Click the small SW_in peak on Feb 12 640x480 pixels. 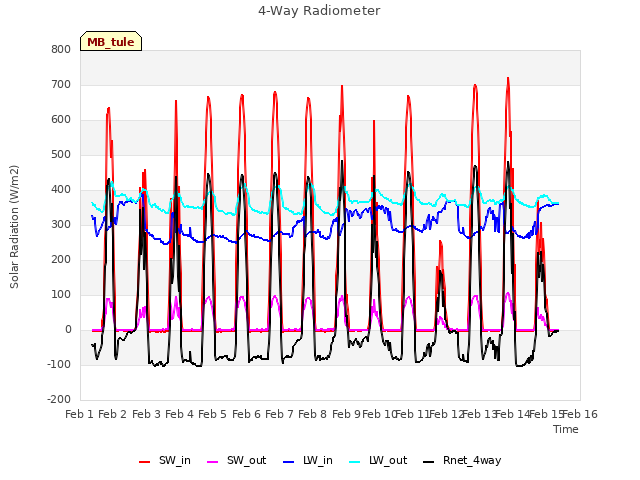tap(440, 241)
